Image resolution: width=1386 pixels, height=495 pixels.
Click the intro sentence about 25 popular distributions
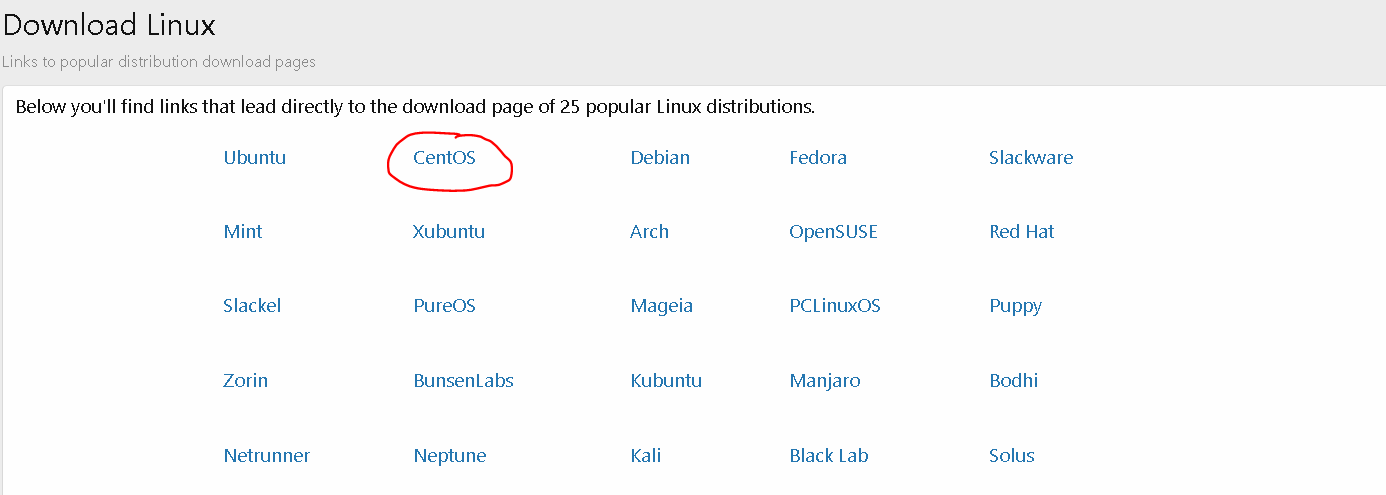pos(415,106)
